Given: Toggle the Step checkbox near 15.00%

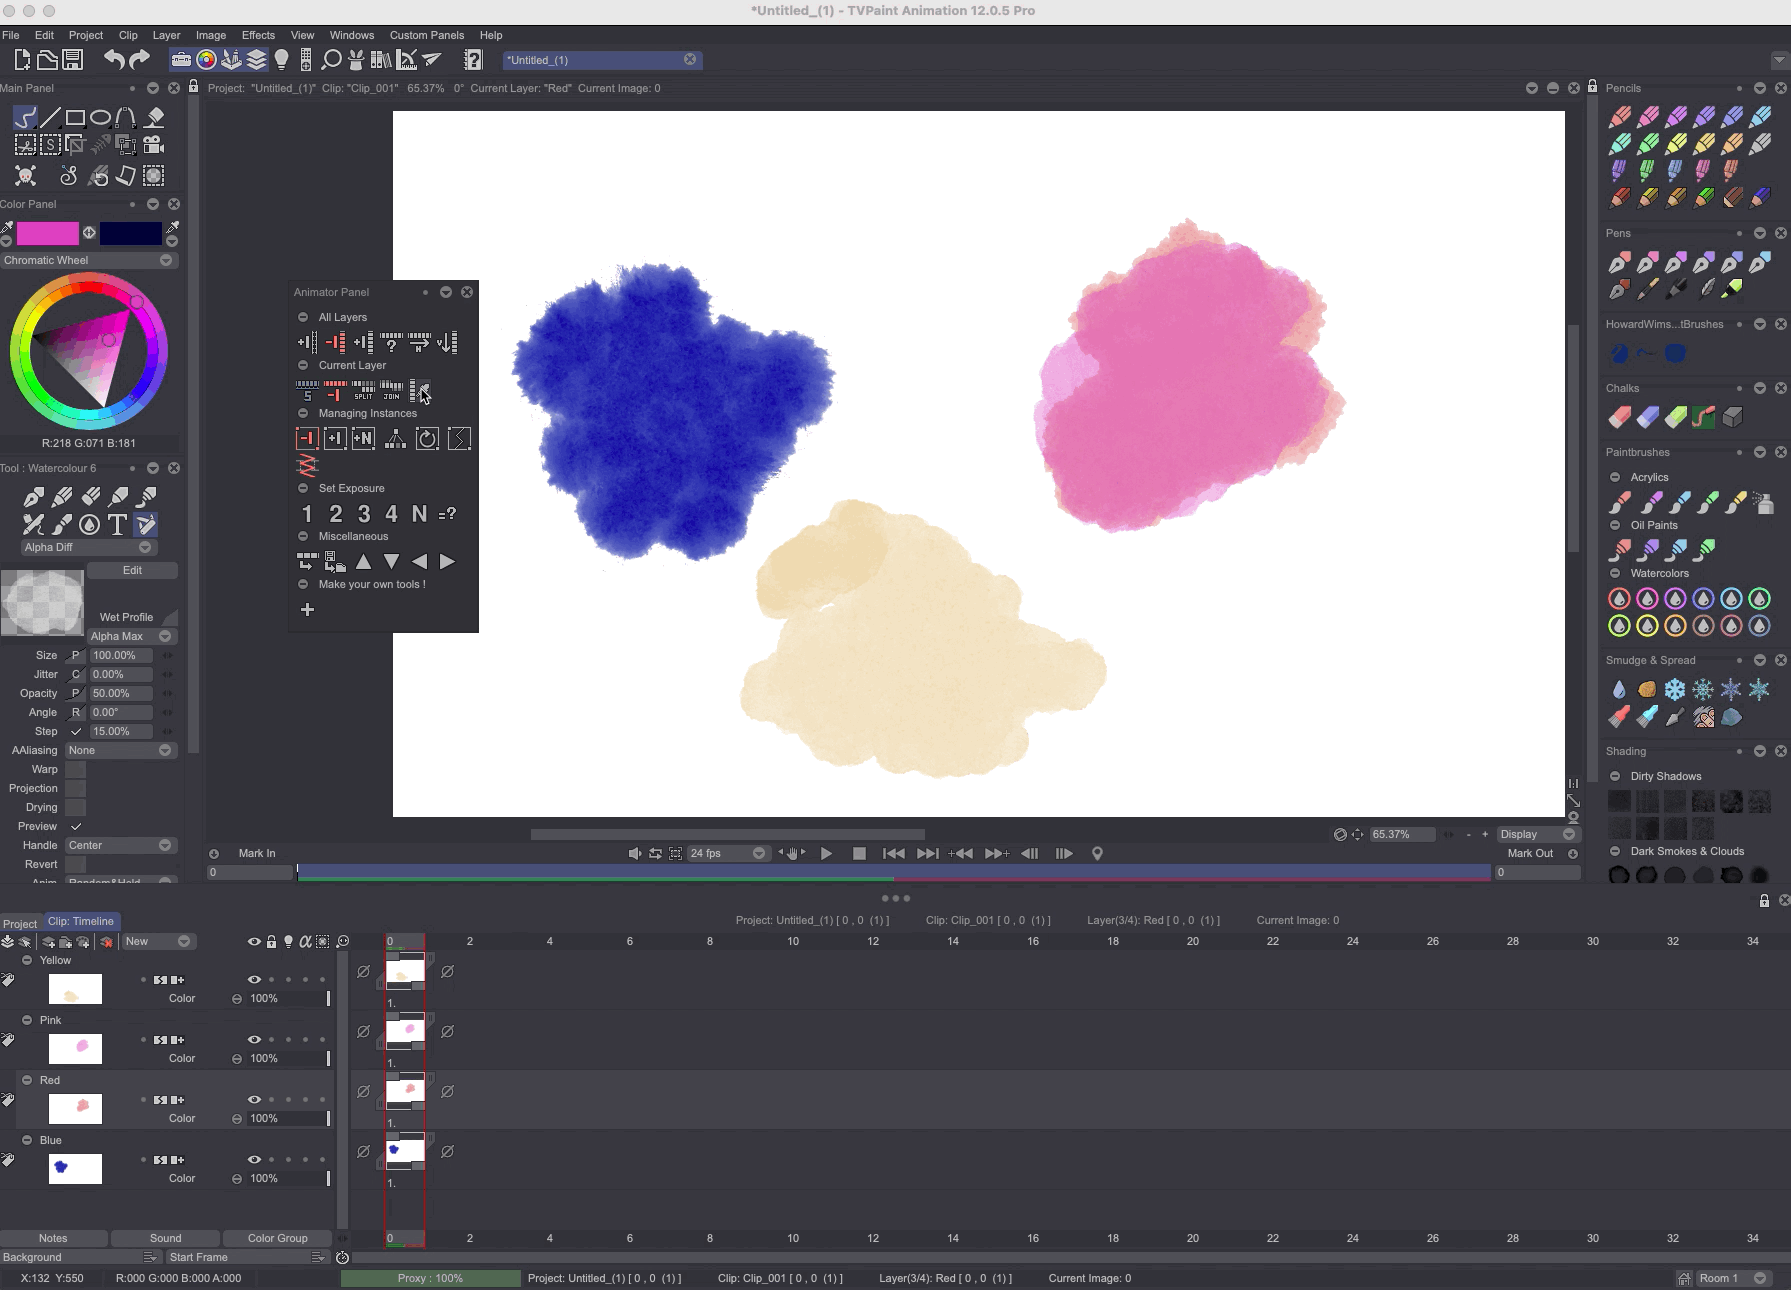Looking at the screenshot, I should 76,731.
